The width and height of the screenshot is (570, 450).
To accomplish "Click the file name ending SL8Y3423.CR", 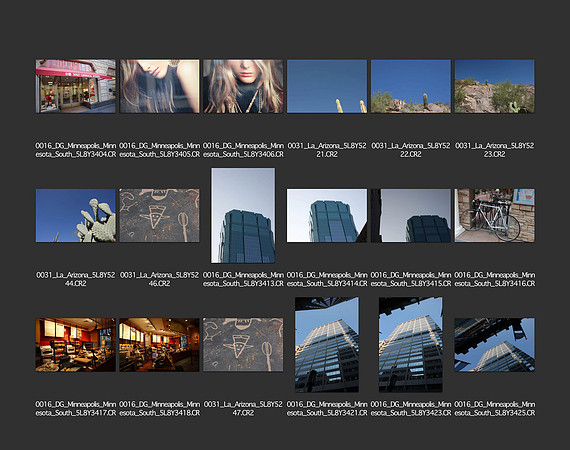I will (x=411, y=409).
